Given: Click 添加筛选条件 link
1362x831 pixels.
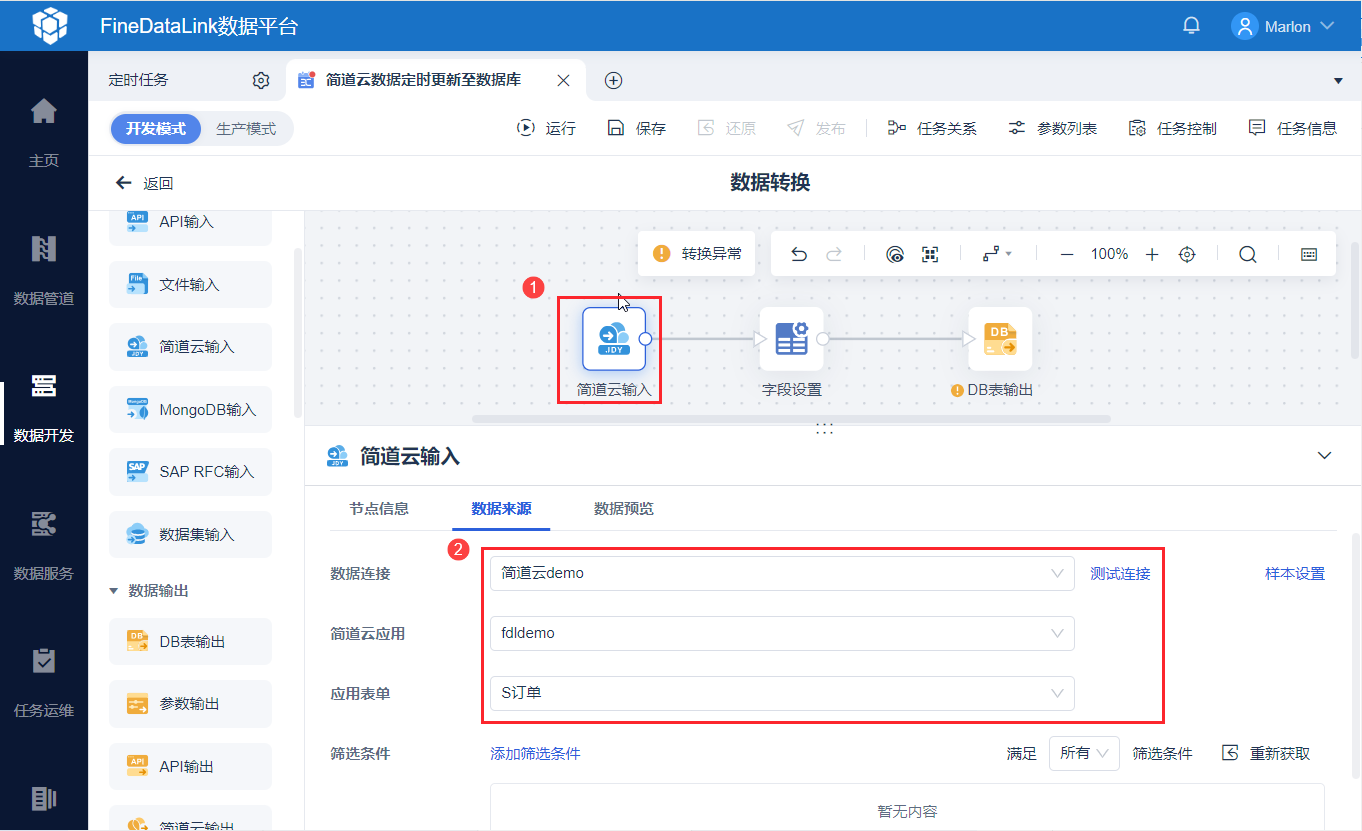Looking at the screenshot, I should (535, 754).
